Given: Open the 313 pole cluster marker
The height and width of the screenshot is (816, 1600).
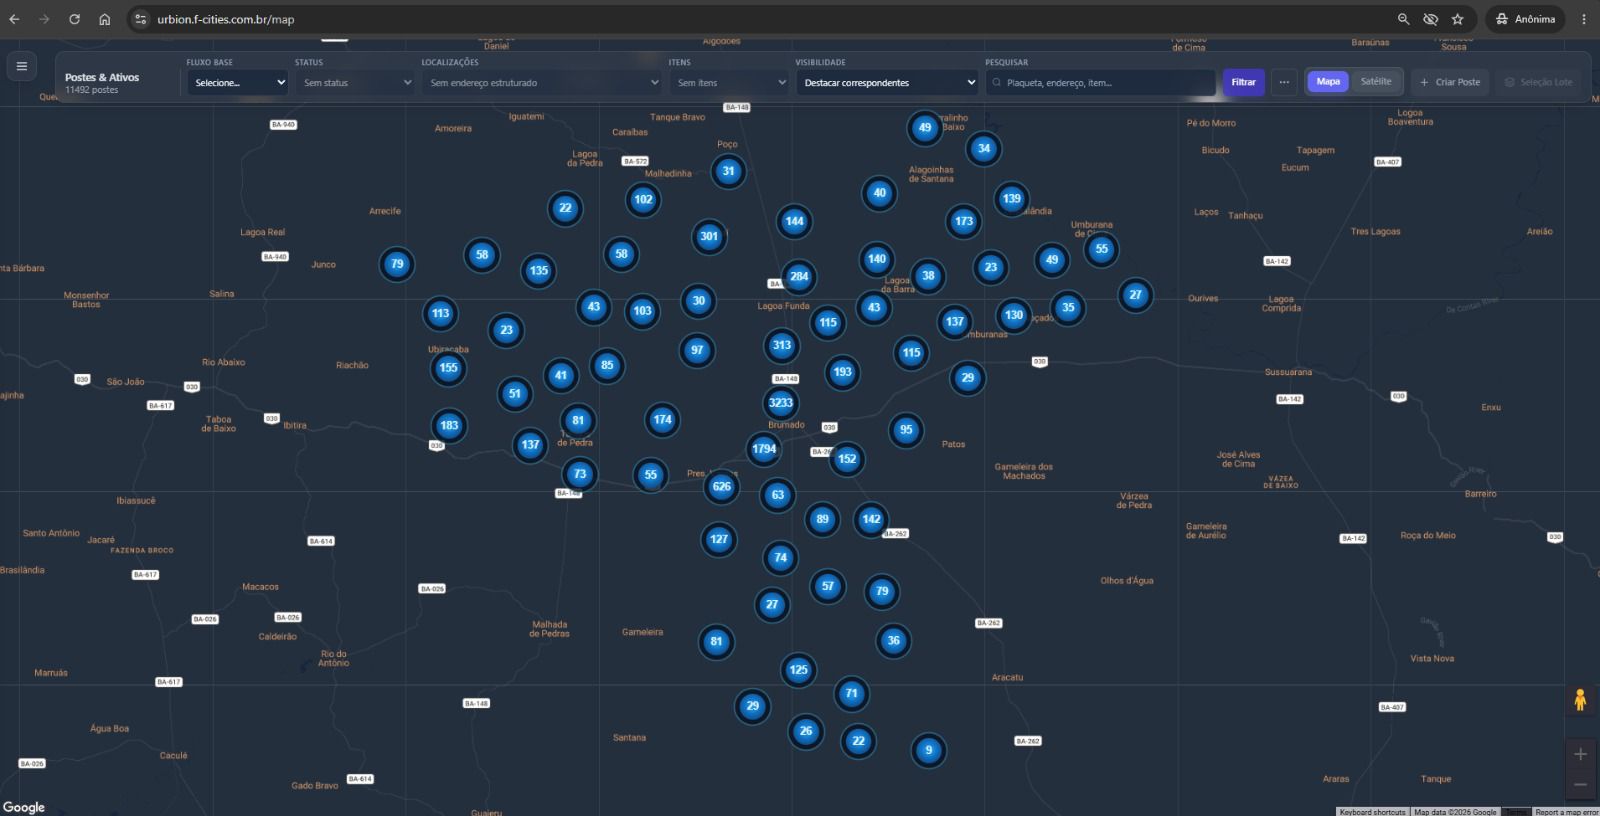Looking at the screenshot, I should click(782, 346).
